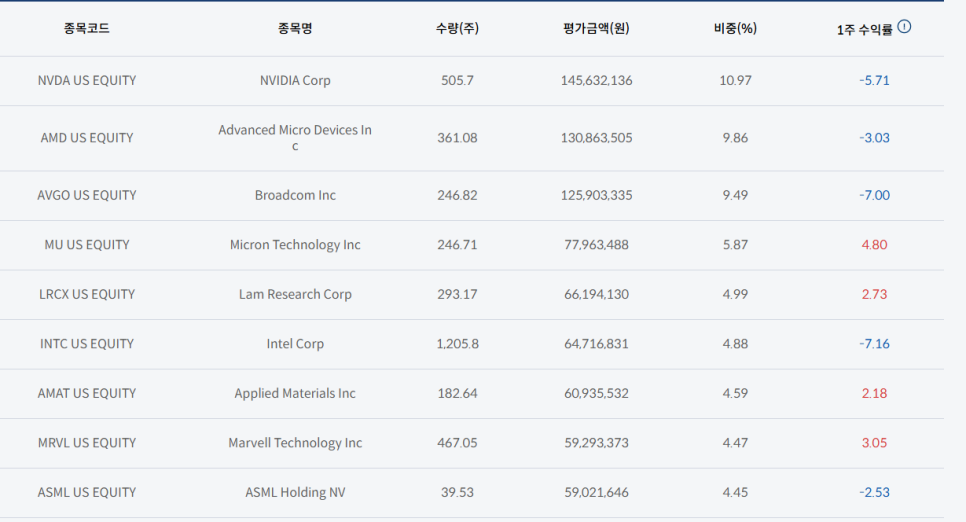
Task: Select MU US EQUITY ticker code
Action: [86, 245]
